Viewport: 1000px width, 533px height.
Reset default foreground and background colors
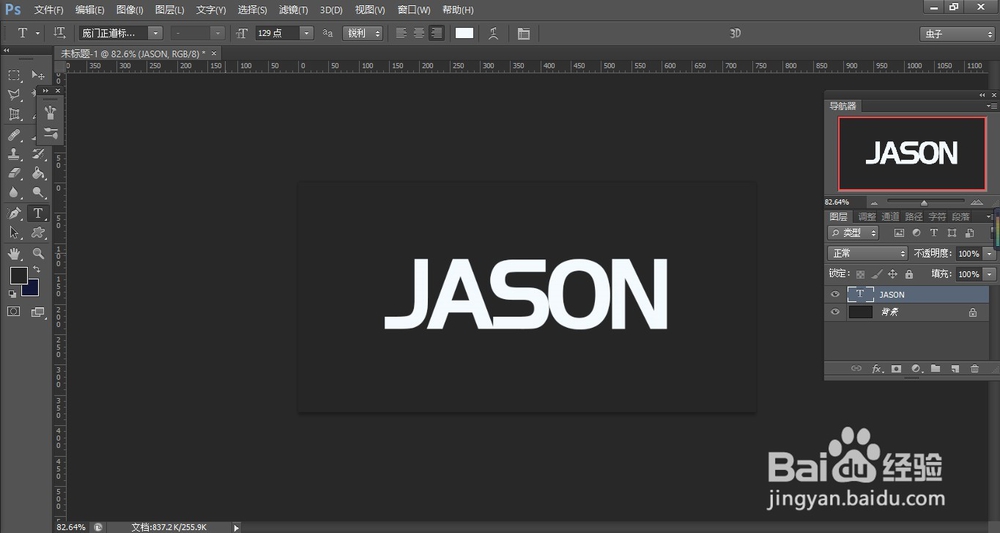[x=12, y=294]
